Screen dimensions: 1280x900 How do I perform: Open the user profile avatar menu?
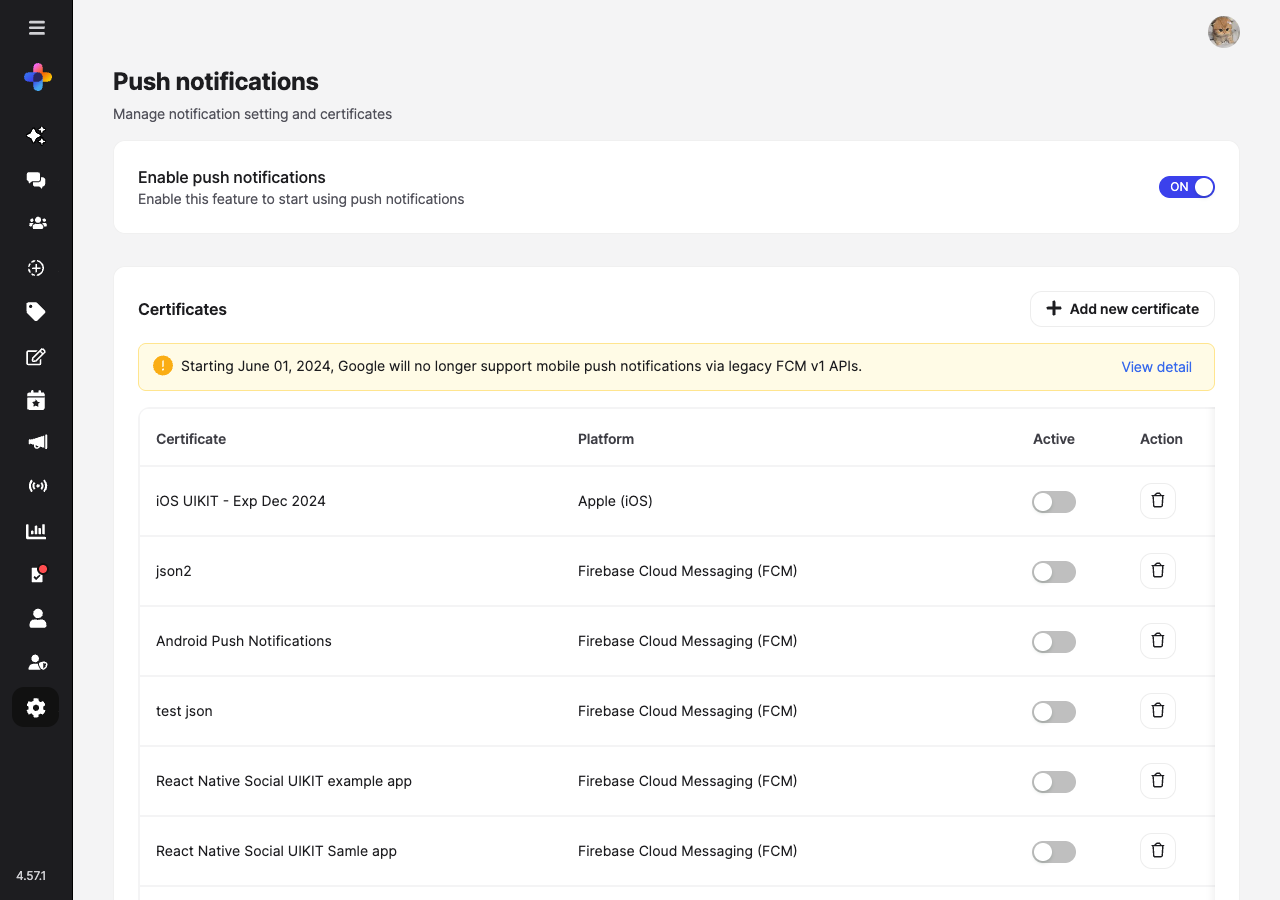click(x=1223, y=31)
